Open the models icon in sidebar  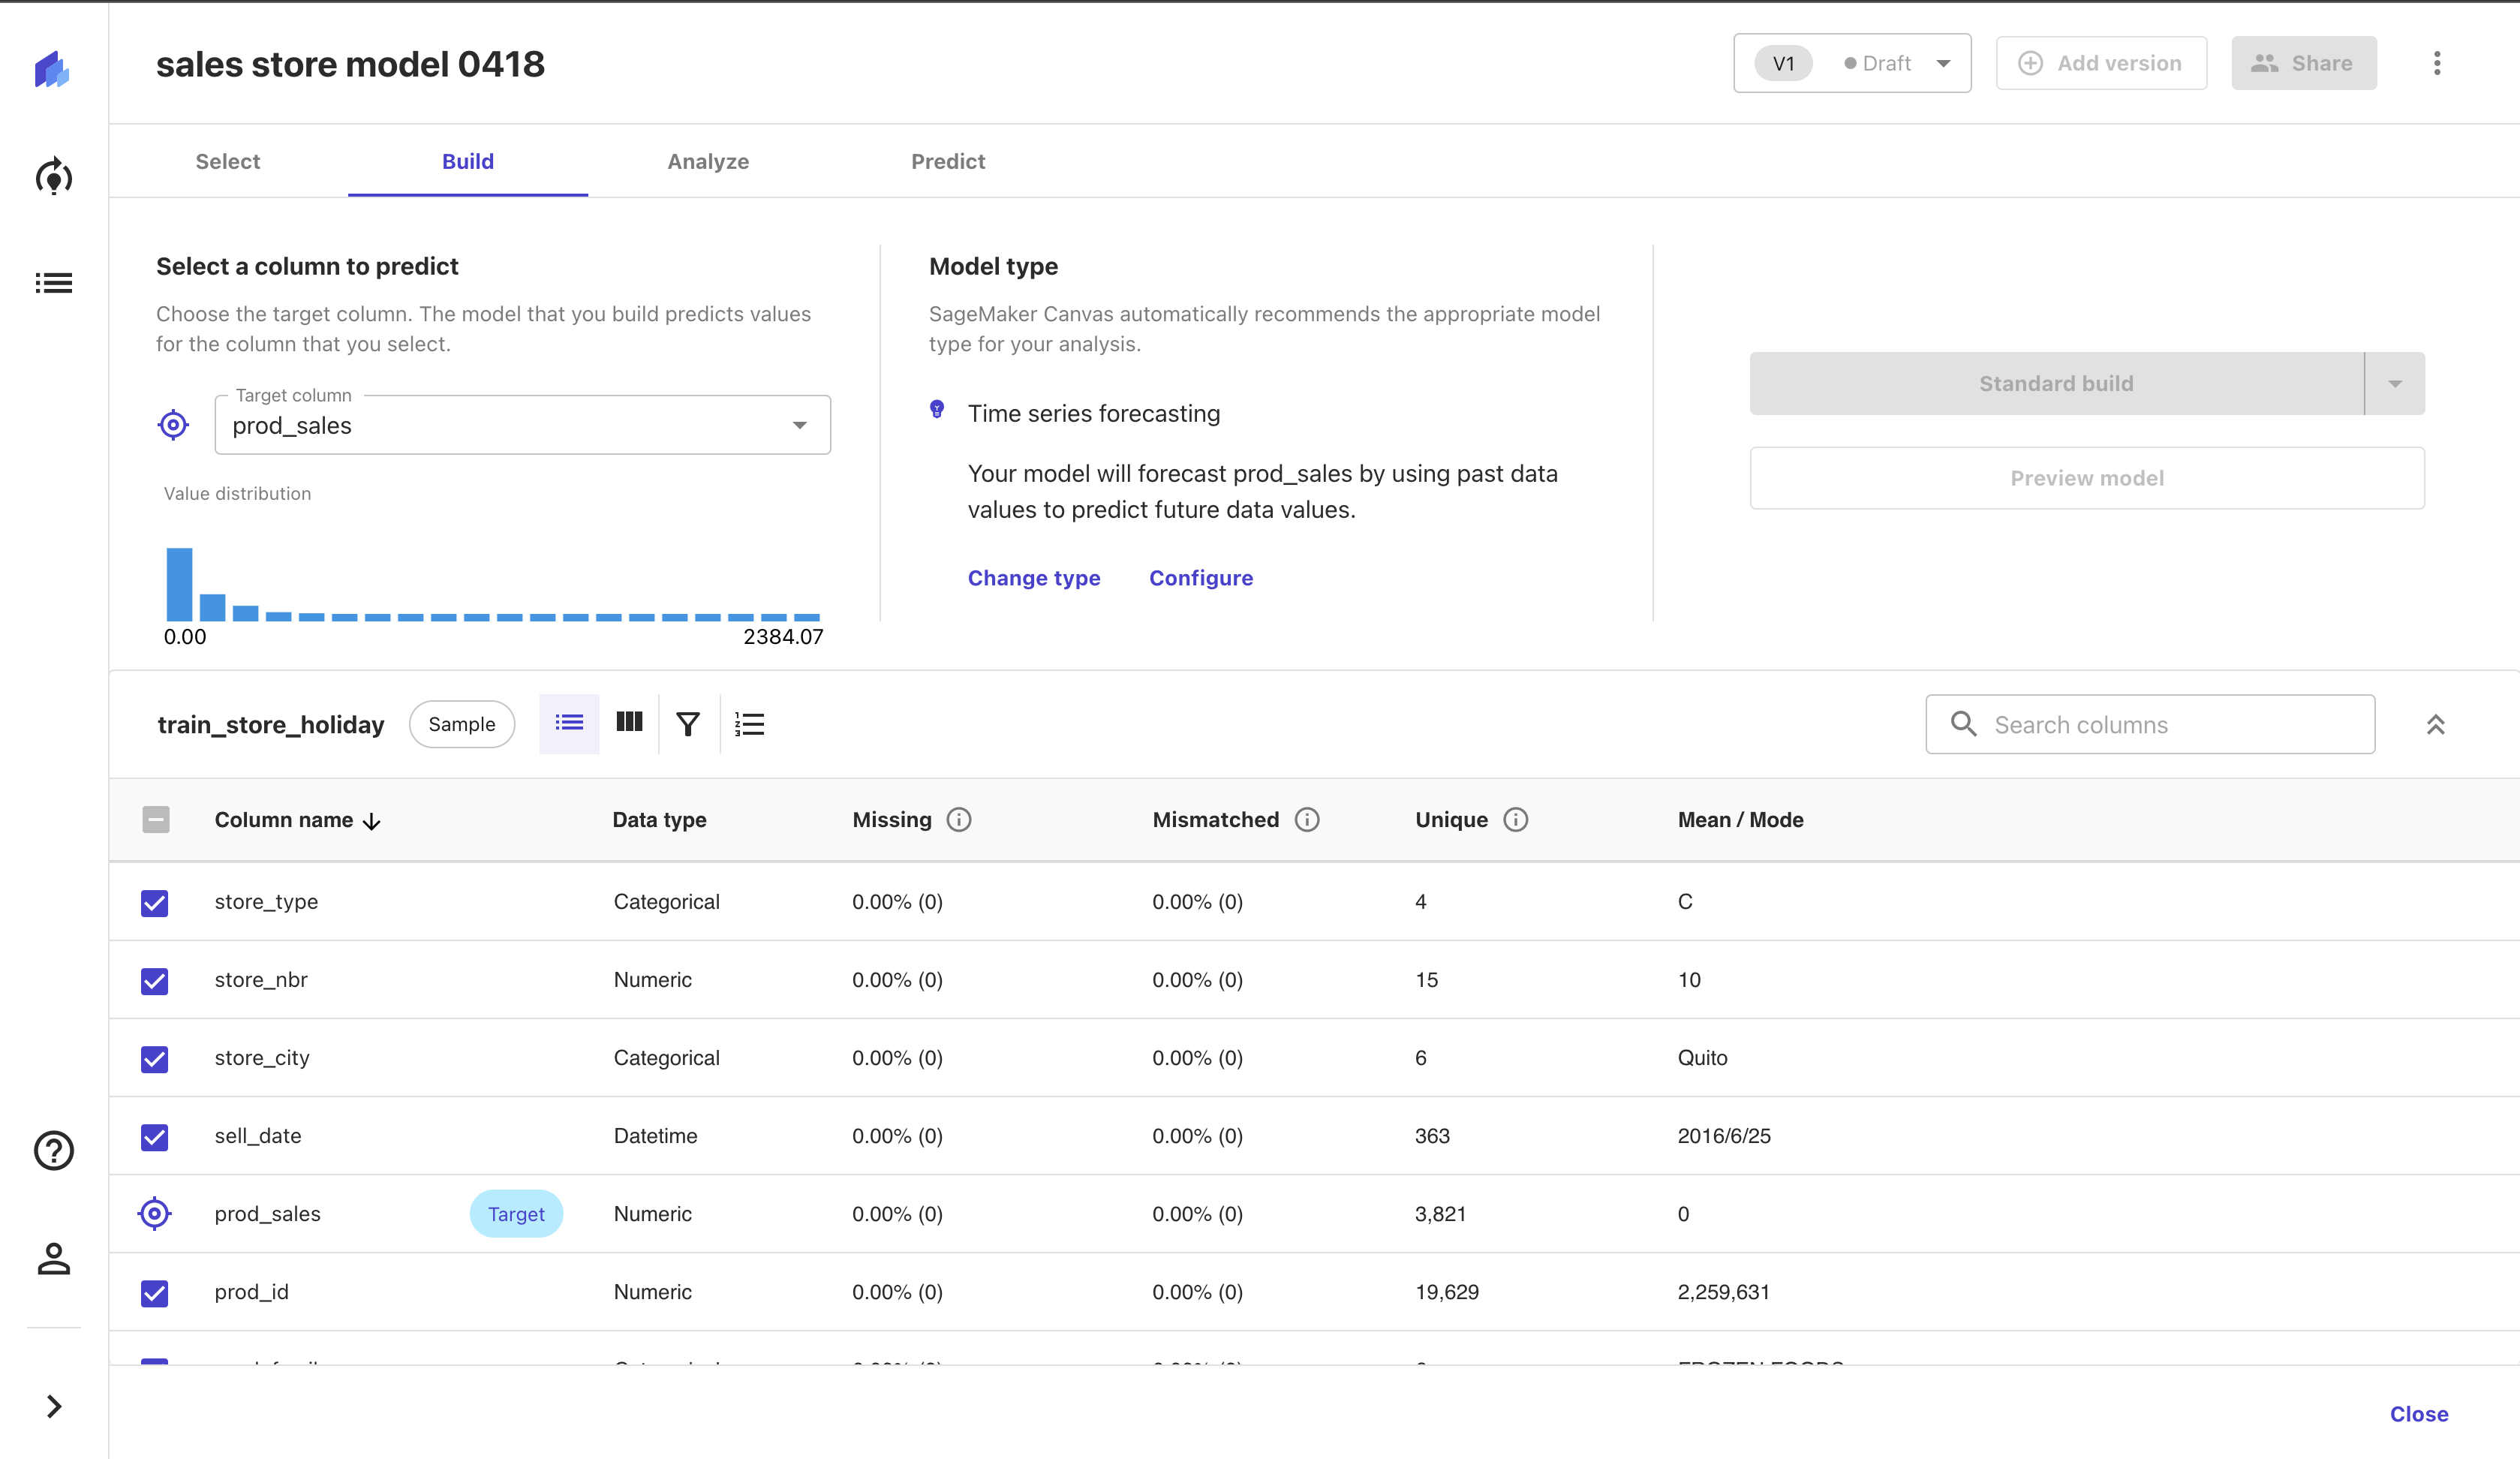pyautogui.click(x=53, y=177)
